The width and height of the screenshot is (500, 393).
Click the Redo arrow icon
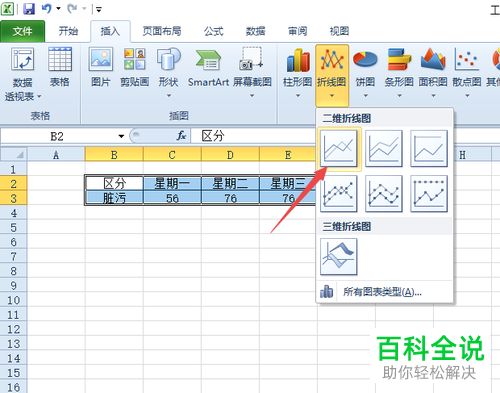72,9
